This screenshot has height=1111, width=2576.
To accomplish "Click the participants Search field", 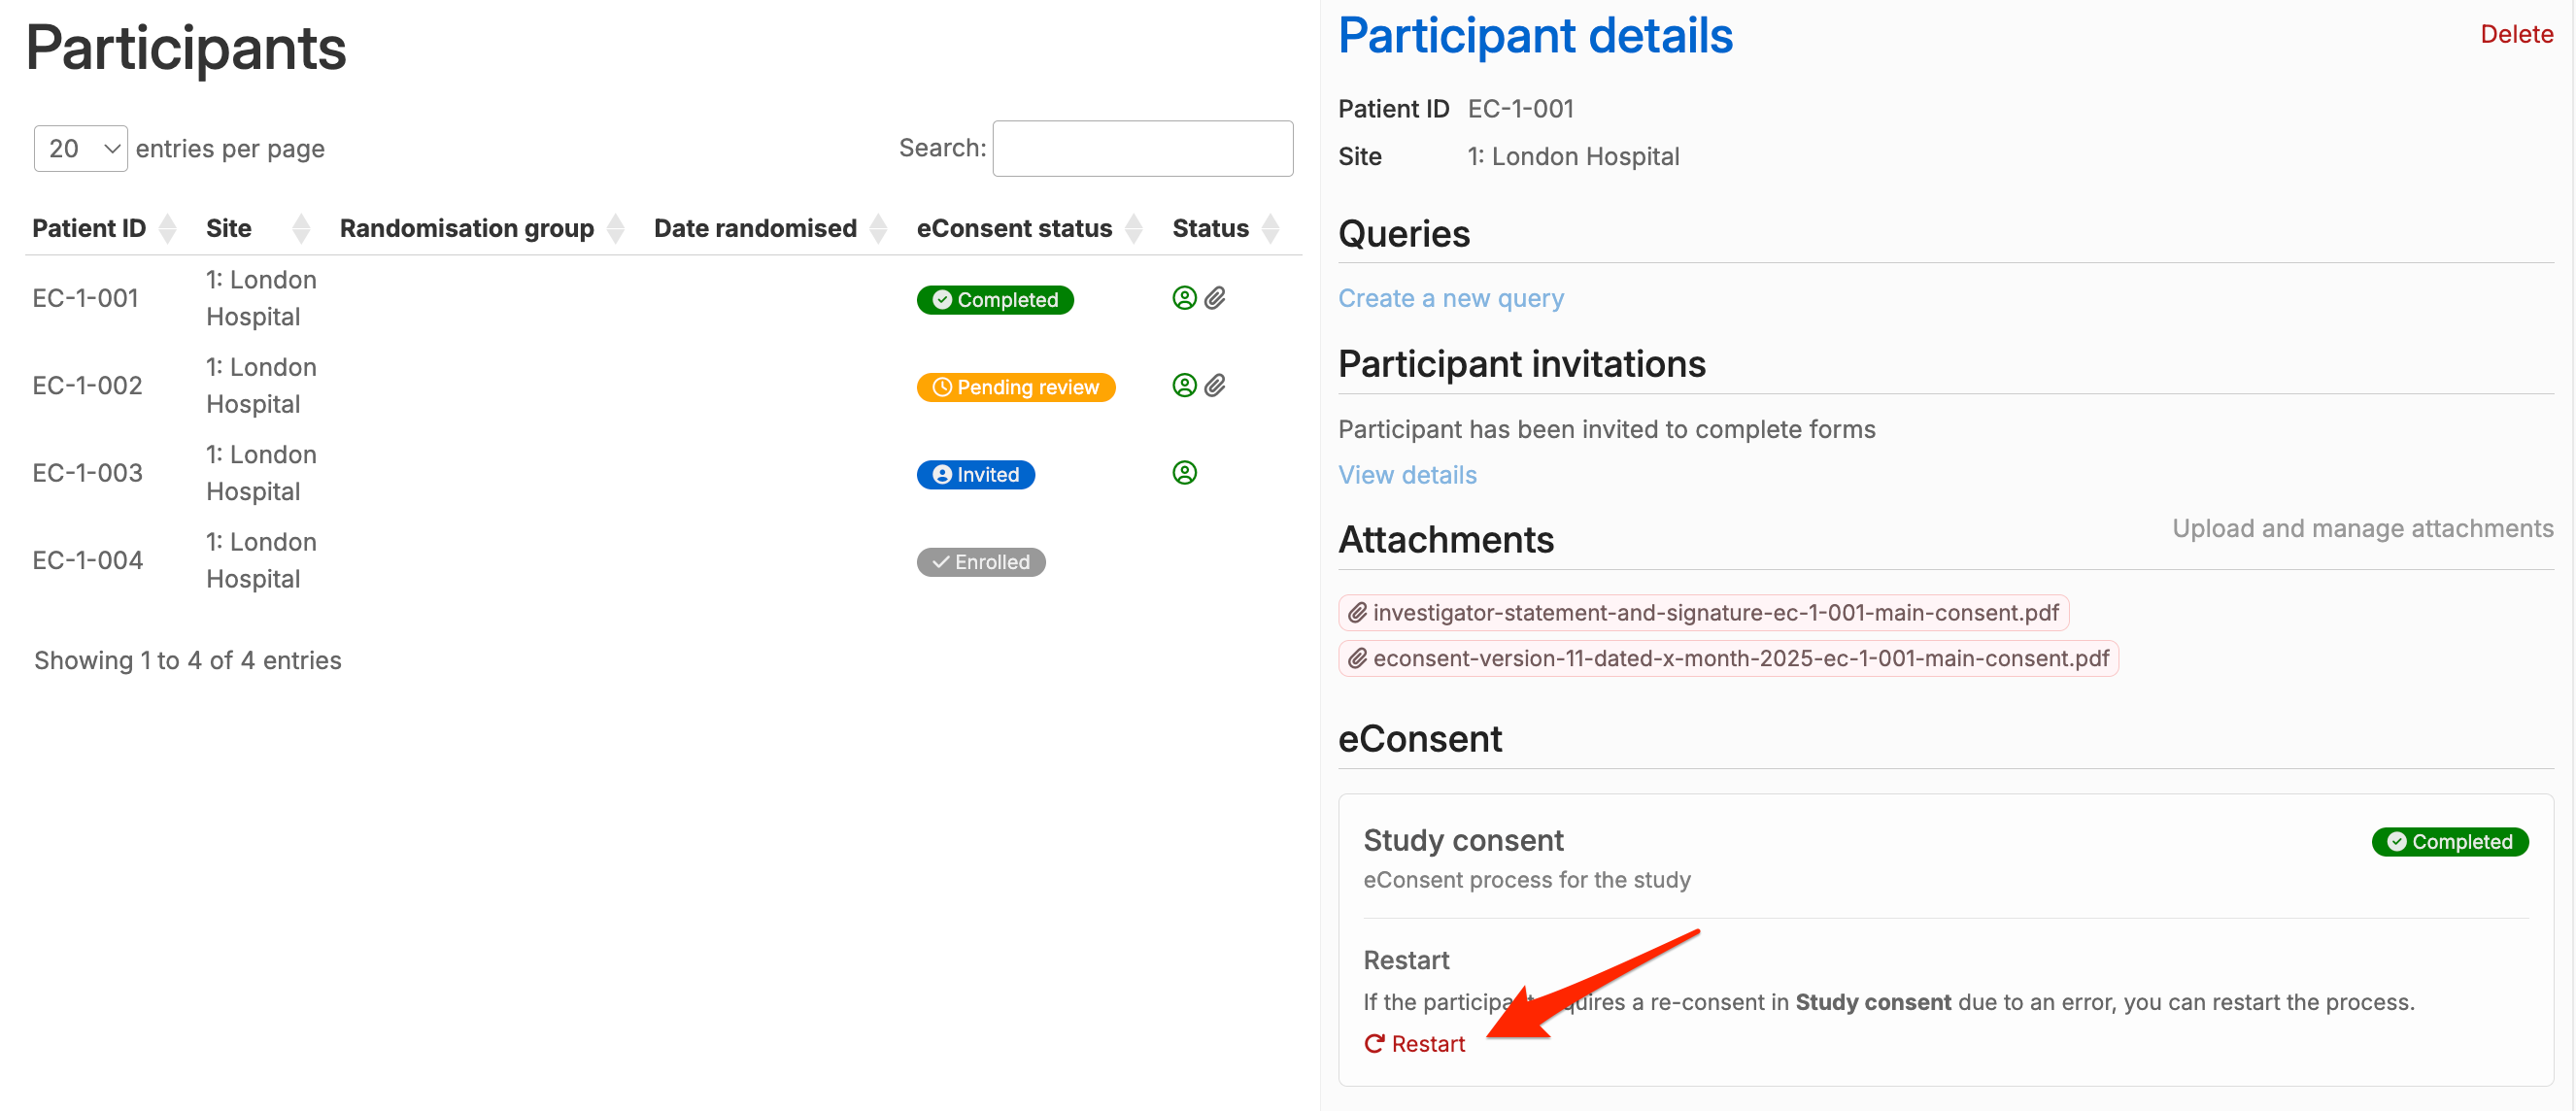I will (x=1142, y=149).
